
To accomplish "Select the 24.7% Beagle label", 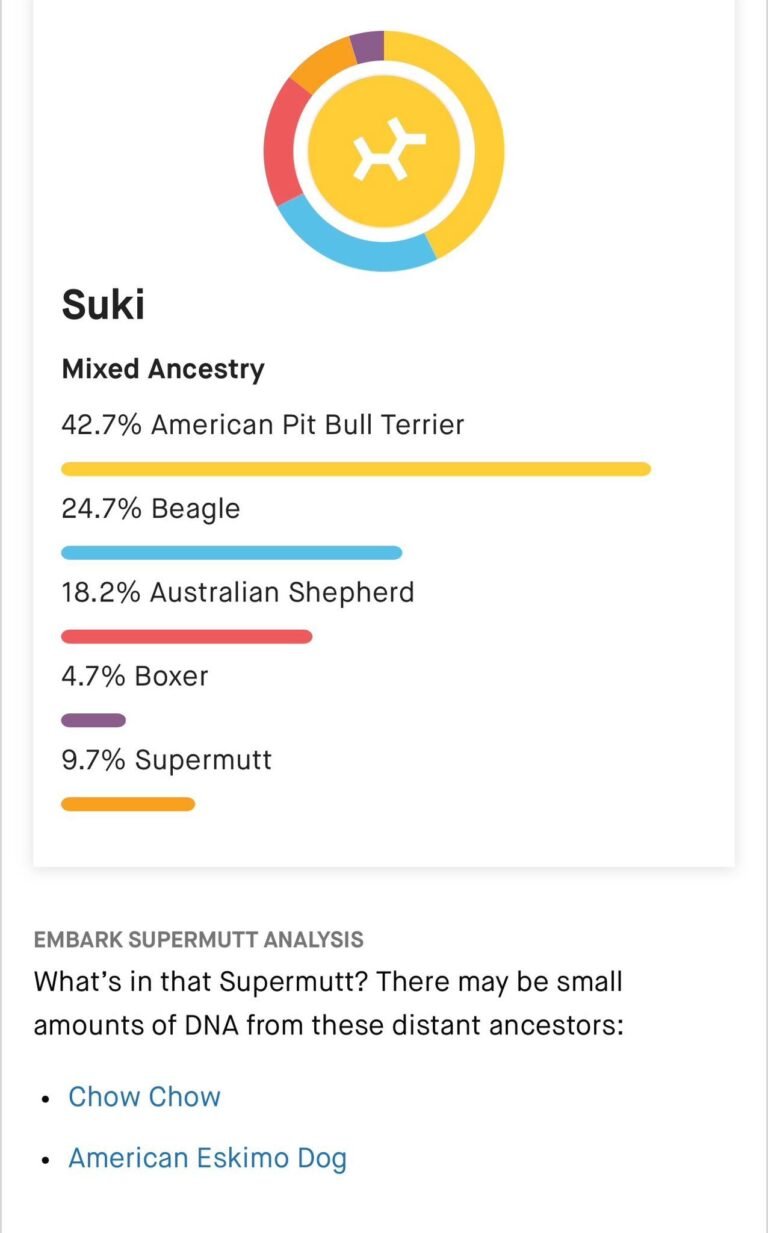I will pyautogui.click(x=151, y=509).
